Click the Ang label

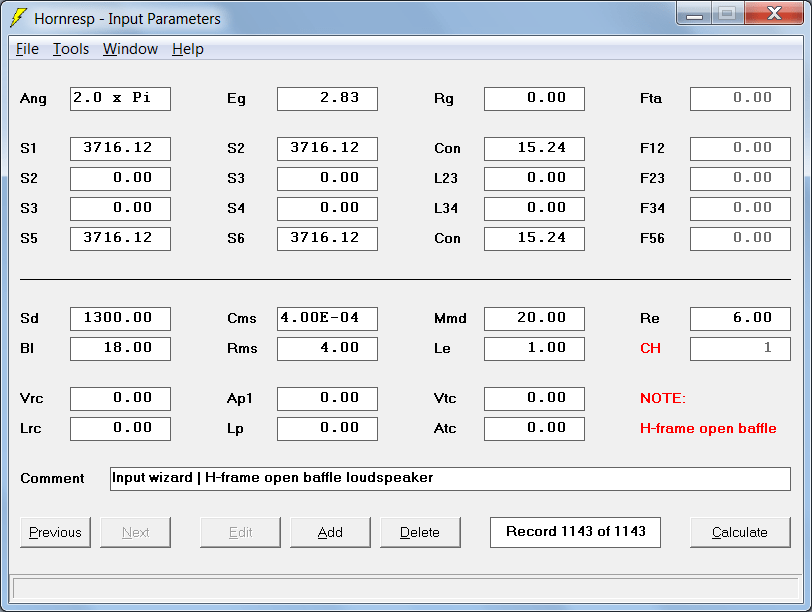[33, 99]
